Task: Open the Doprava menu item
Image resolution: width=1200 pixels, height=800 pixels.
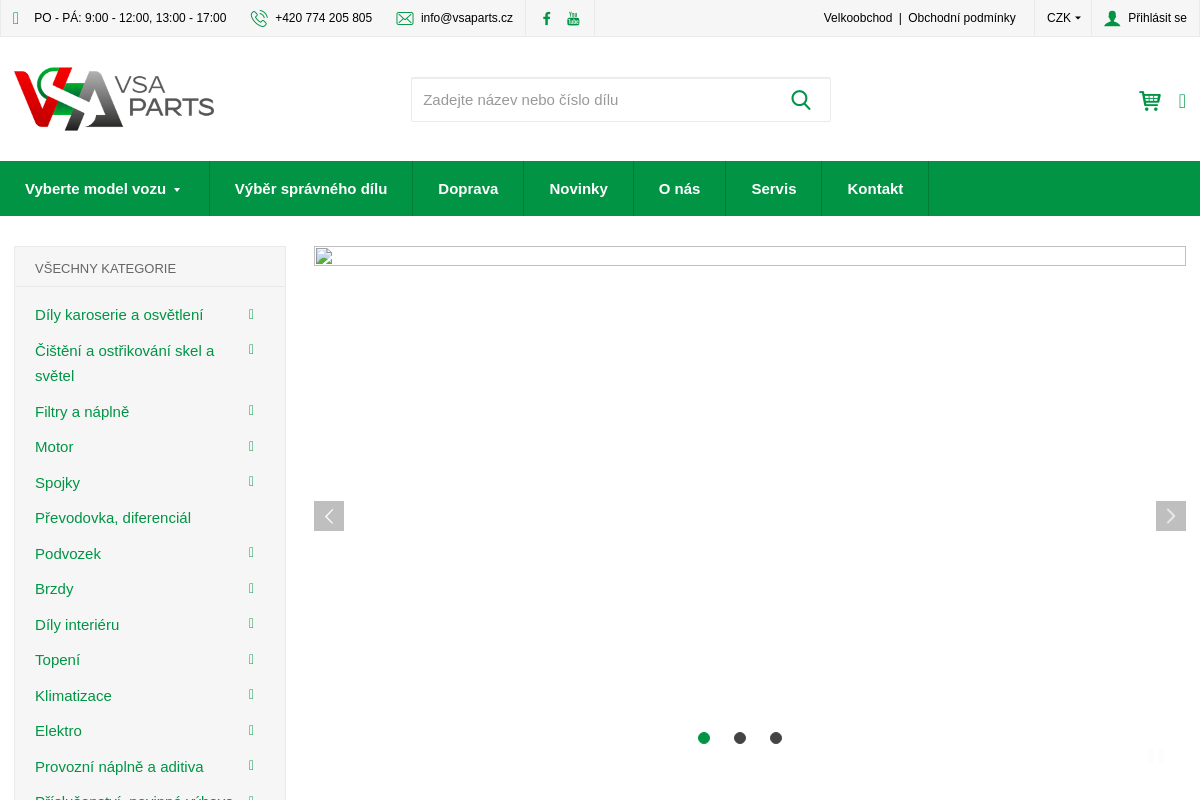Action: coord(468,188)
